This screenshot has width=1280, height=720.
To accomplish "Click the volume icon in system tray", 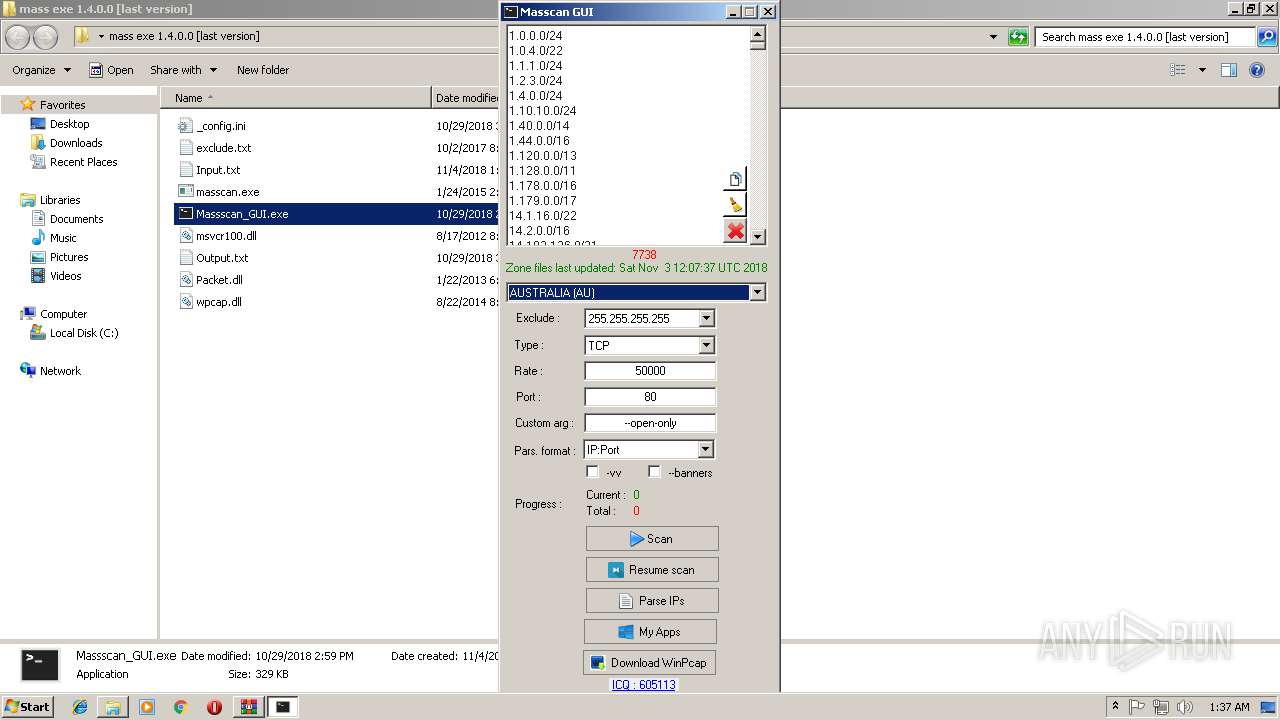I will 1185,707.
